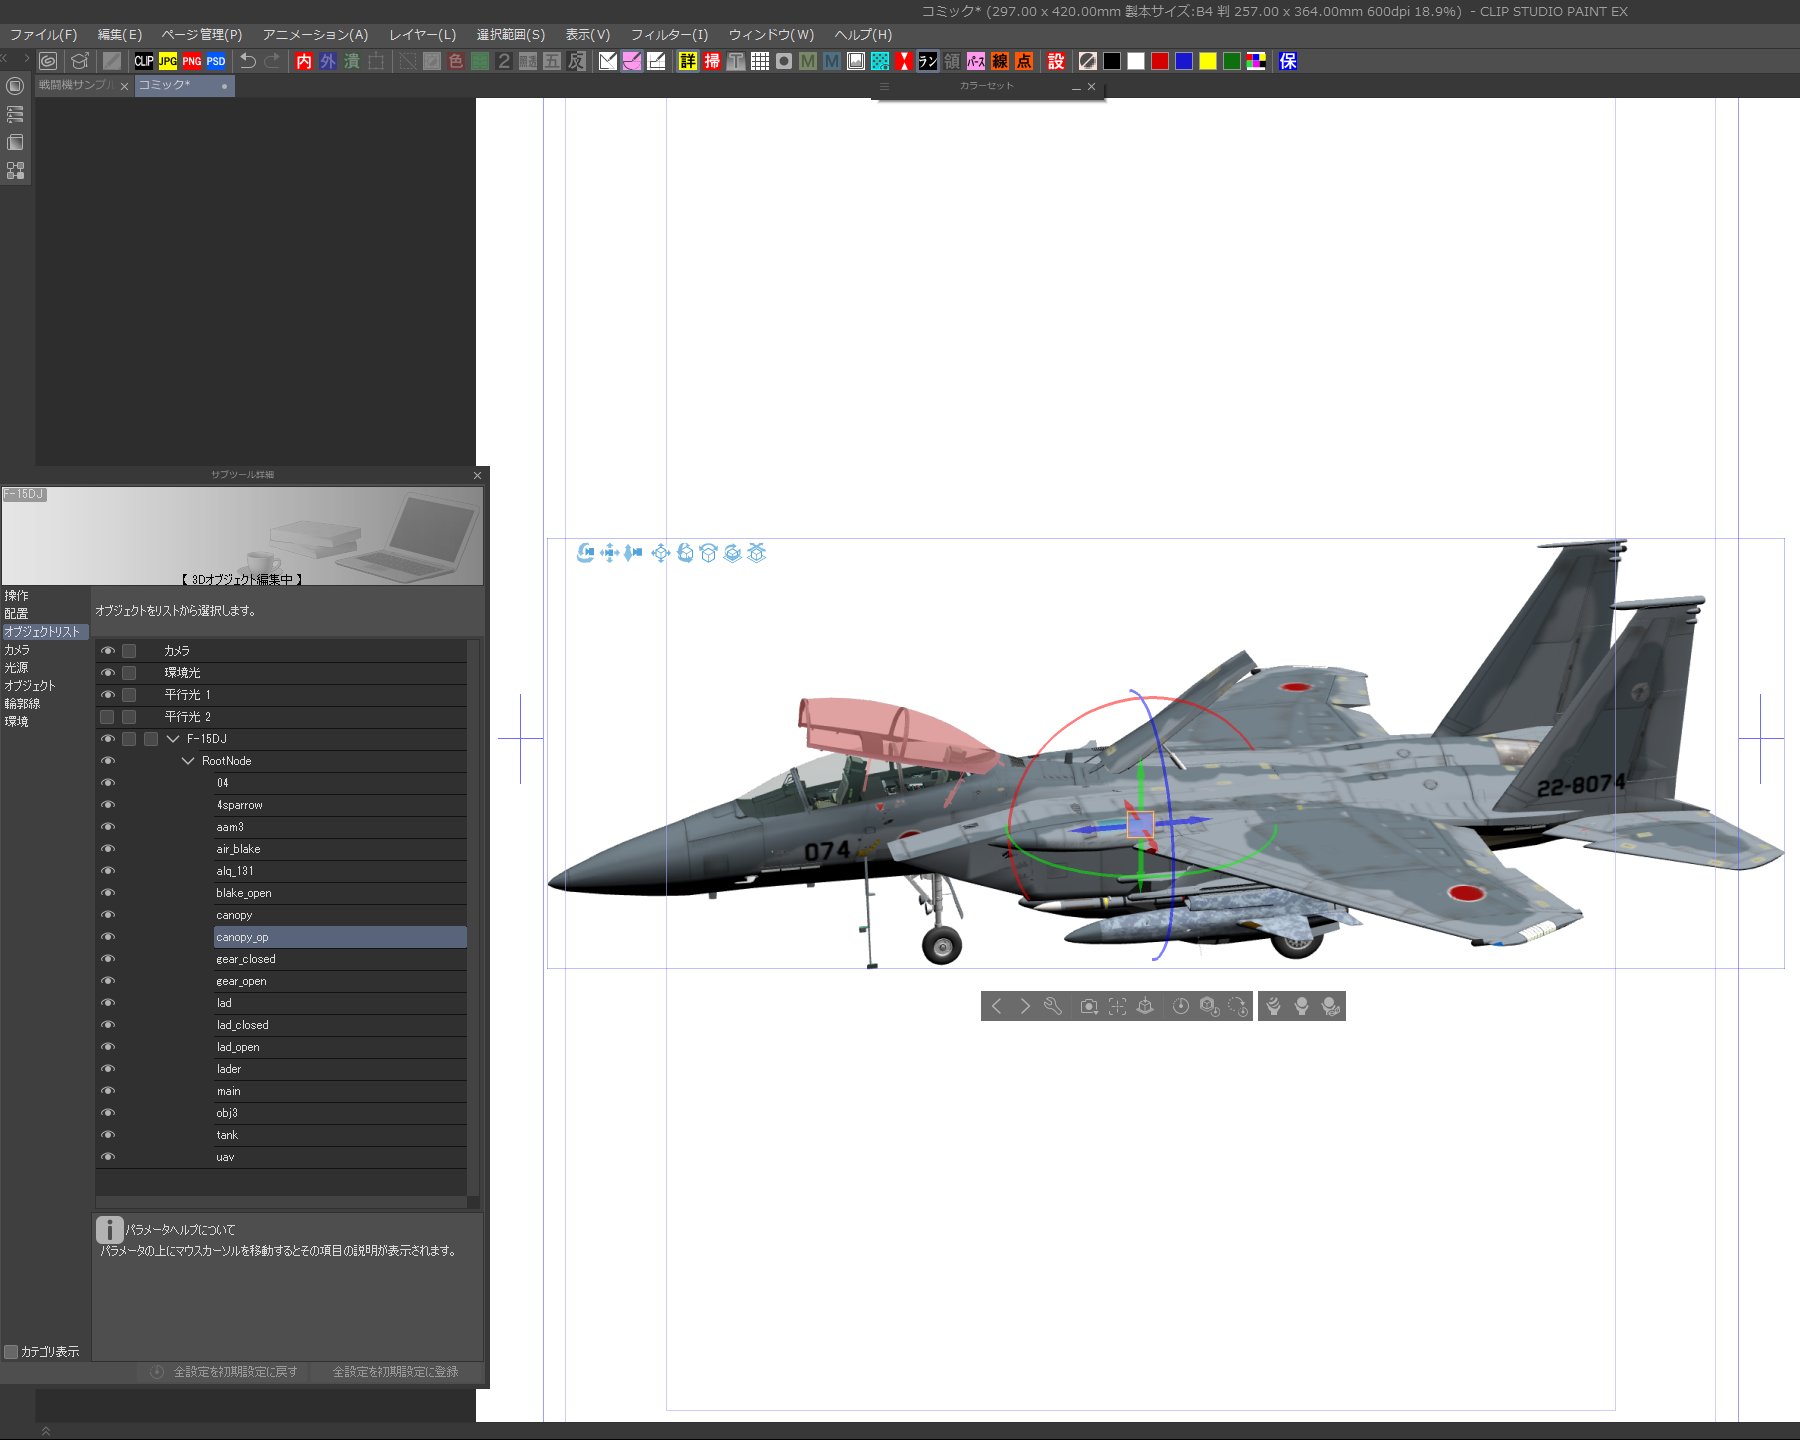Click the JPG export toolbar icon
The image size is (1800, 1440).
[168, 61]
